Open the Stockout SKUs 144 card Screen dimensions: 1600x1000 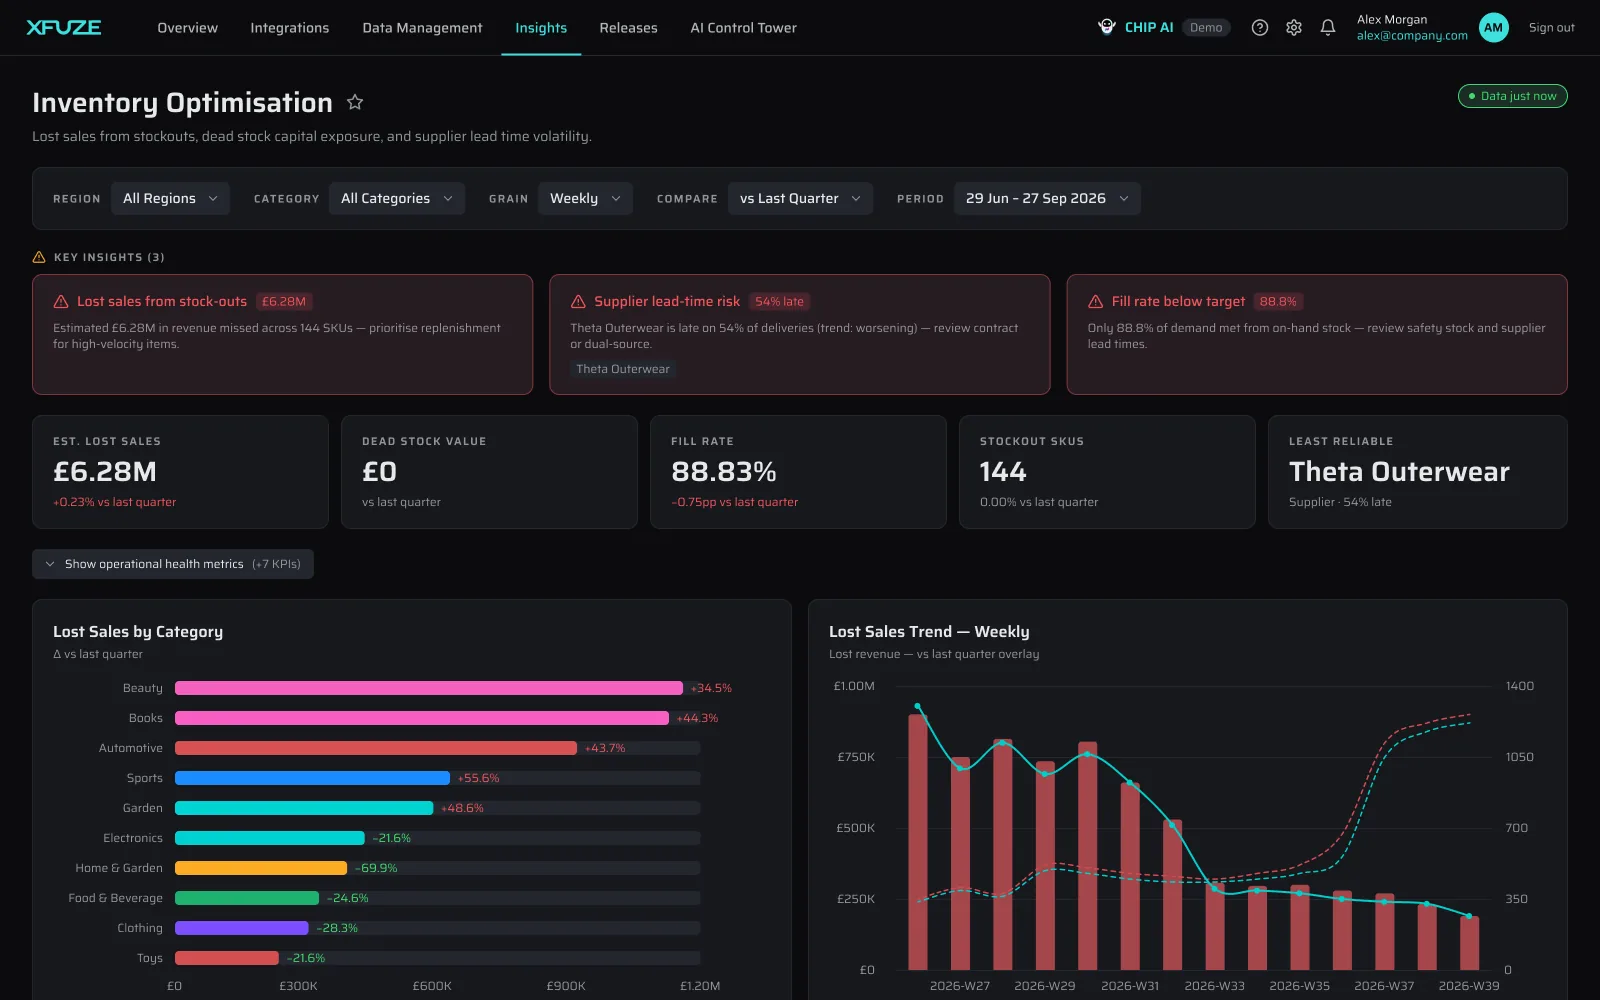pyautogui.click(x=1107, y=472)
